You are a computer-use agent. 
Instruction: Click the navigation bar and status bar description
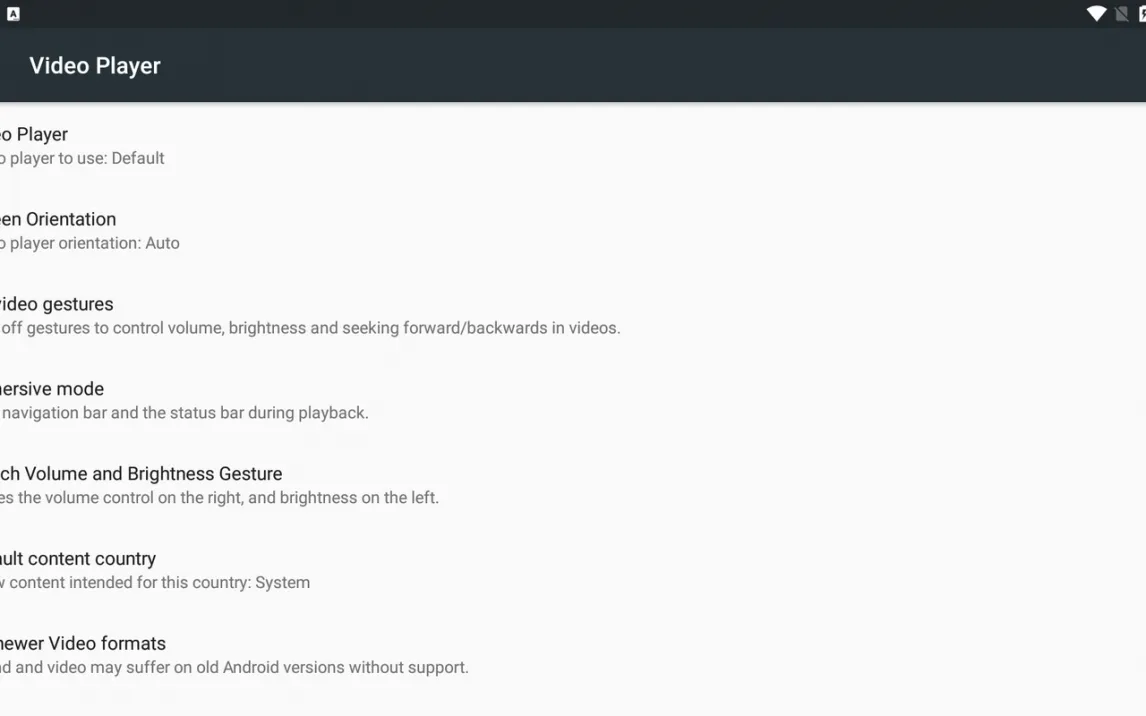(x=185, y=413)
